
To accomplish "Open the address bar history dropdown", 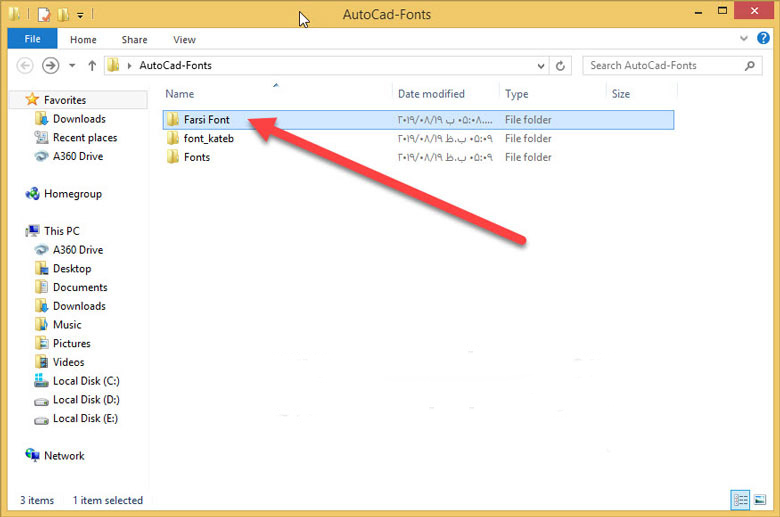I will (x=541, y=66).
